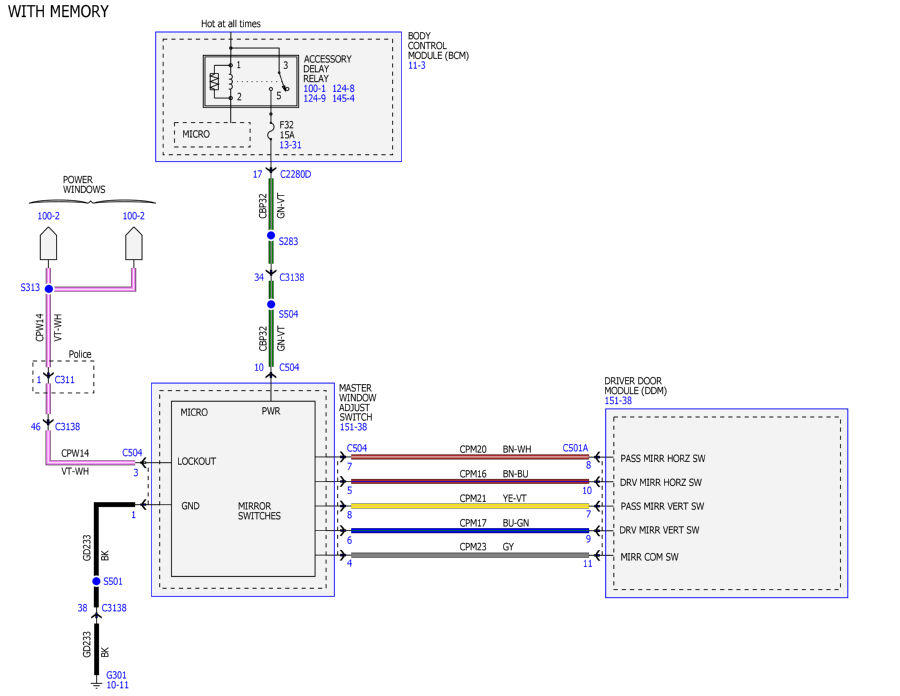Click the left Power Windows 100-2 arrow symbol
The width and height of the screenshot is (900, 696).
pos(48,244)
